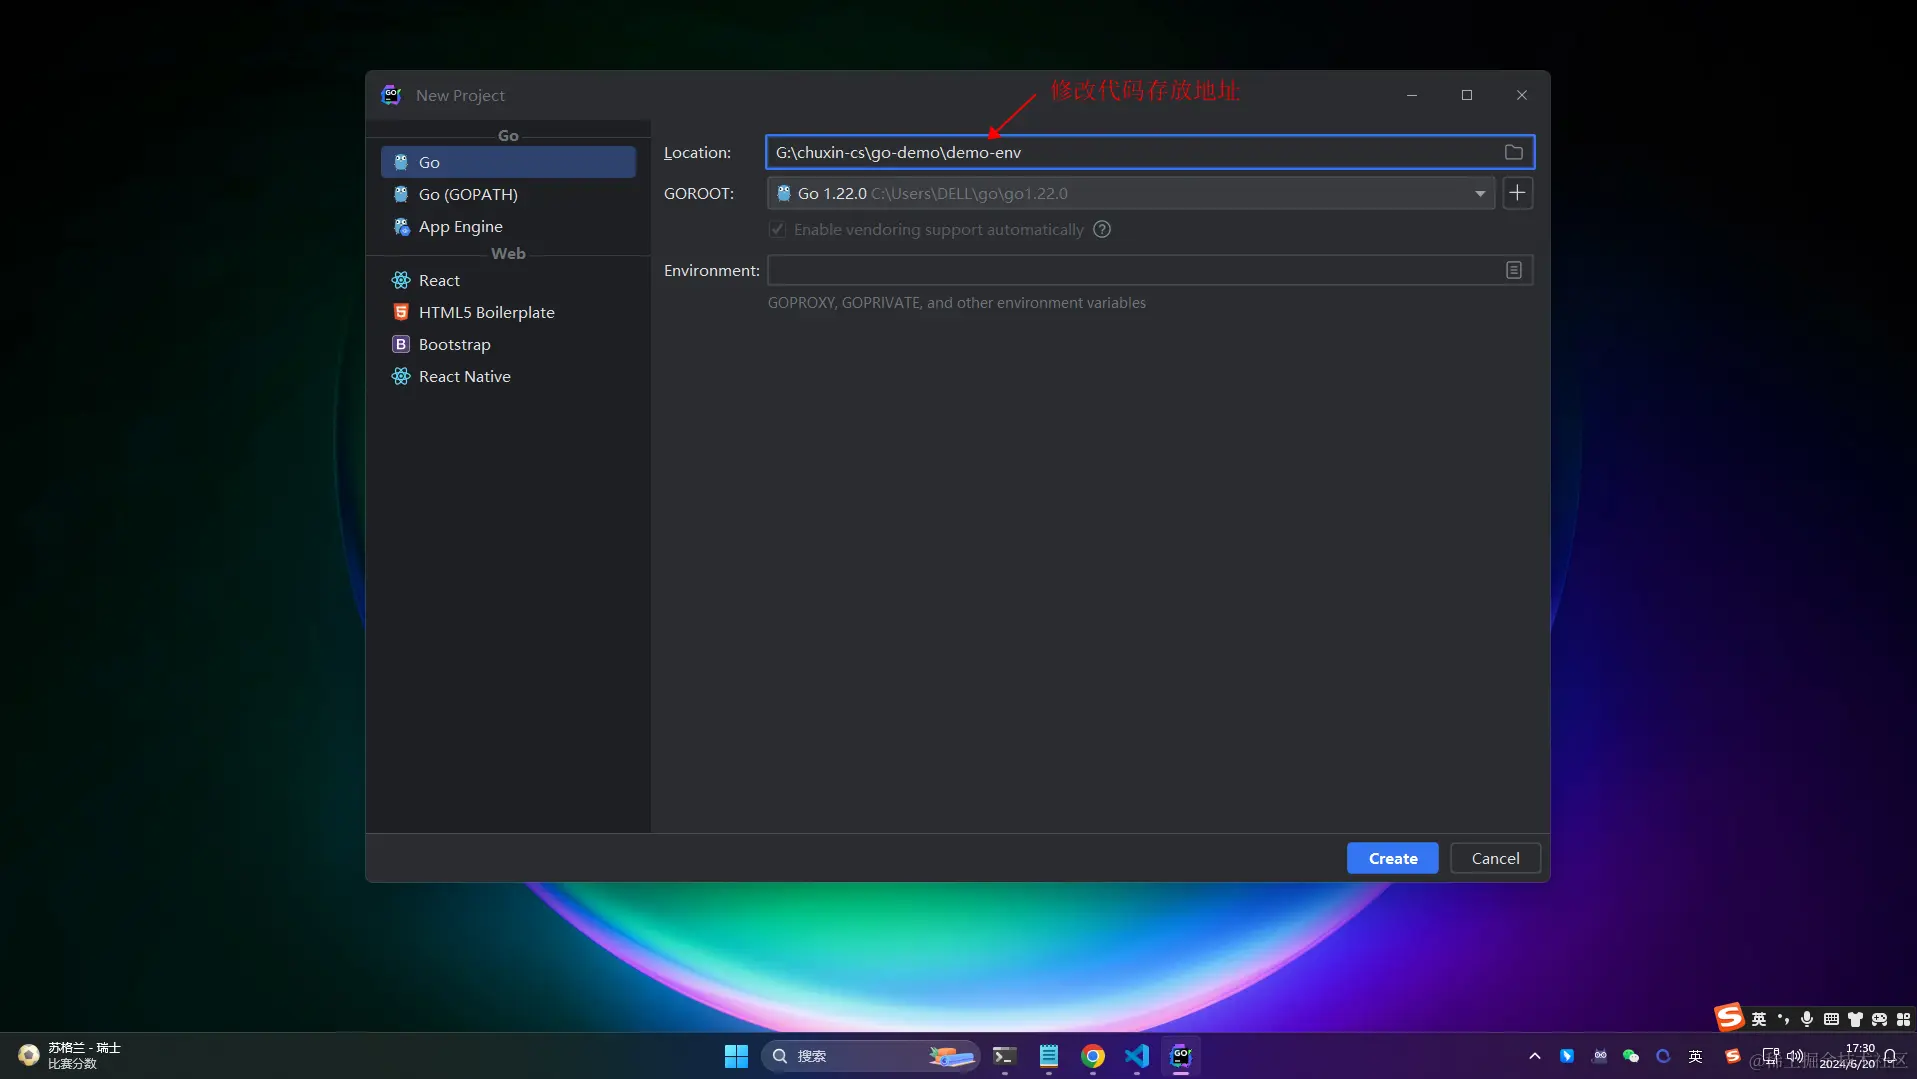Click the blue circular arrow tray icon
1917x1079 pixels.
pos(1663,1056)
